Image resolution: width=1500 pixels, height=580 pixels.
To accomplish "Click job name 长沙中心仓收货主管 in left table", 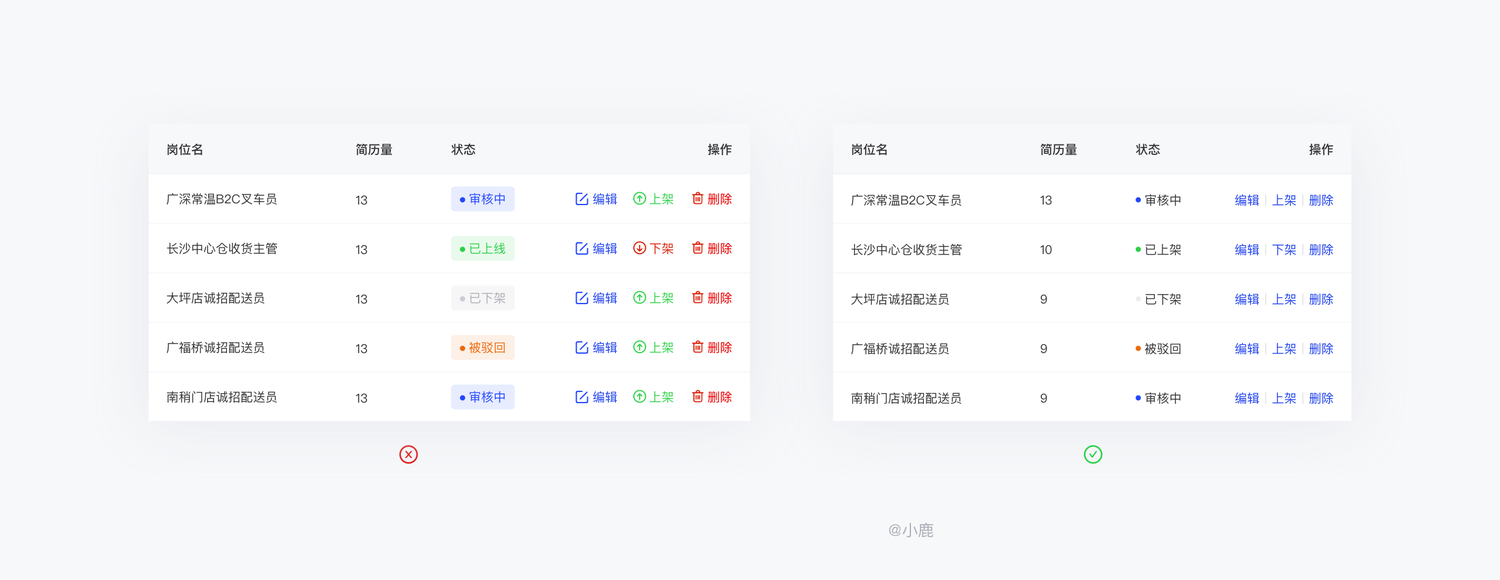I will [x=222, y=248].
